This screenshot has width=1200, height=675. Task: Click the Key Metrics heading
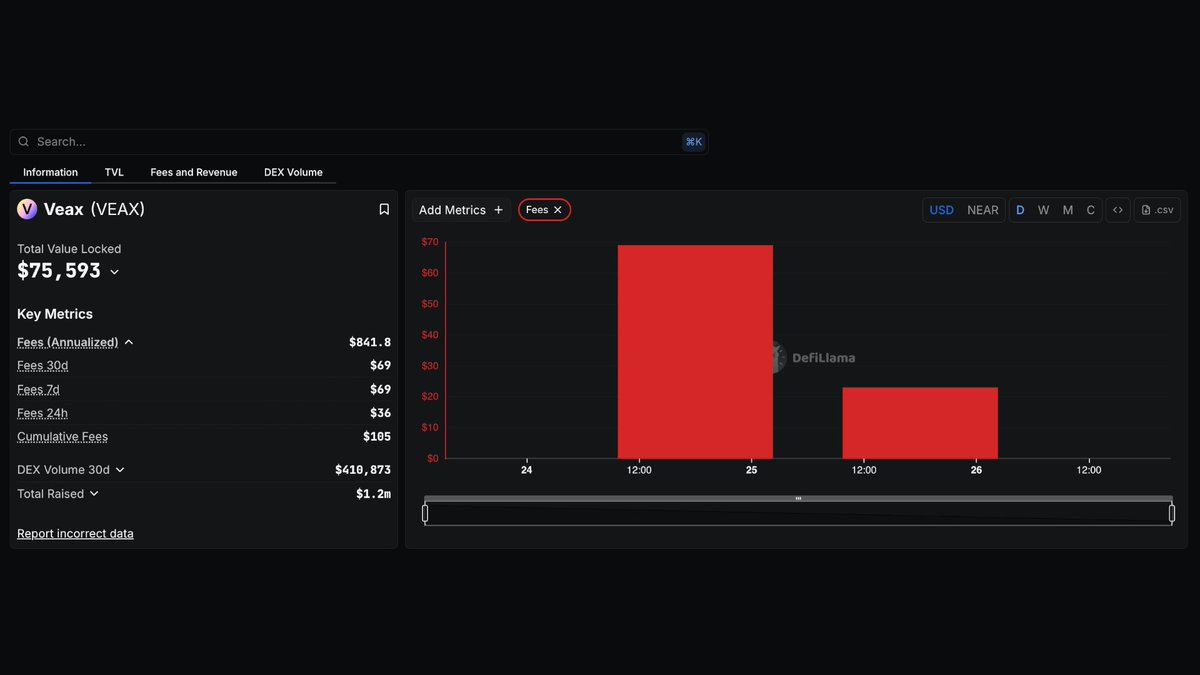[x=55, y=314]
